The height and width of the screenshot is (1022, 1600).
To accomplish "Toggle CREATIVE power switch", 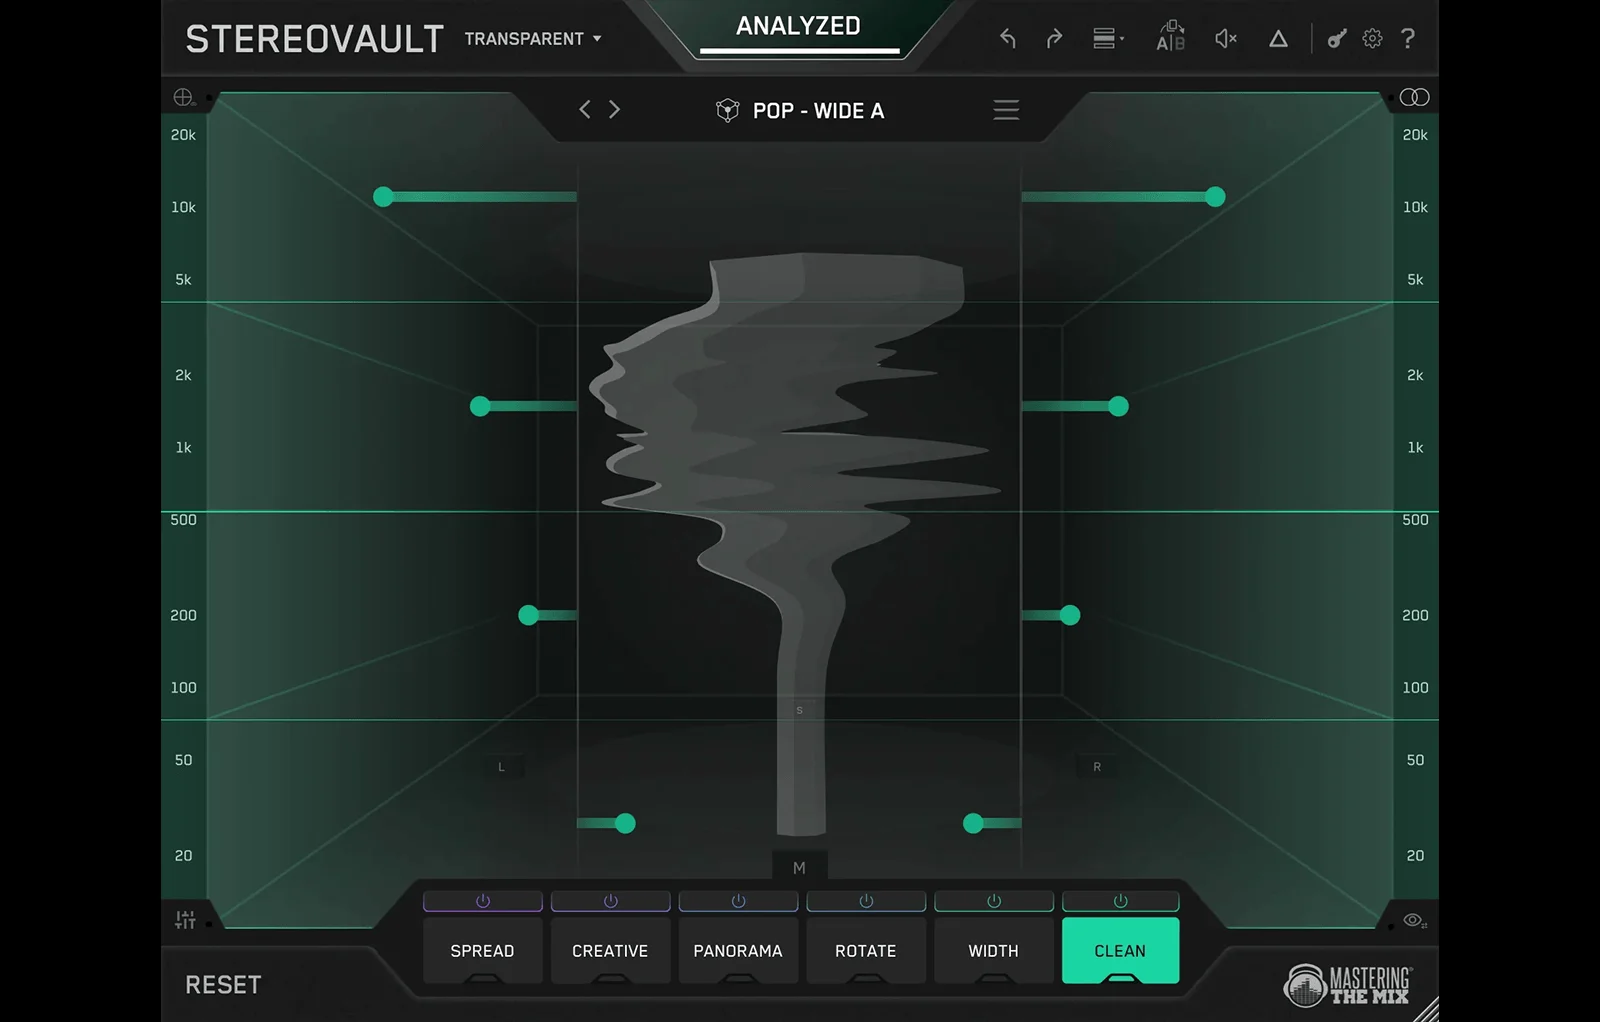I will (x=611, y=901).
